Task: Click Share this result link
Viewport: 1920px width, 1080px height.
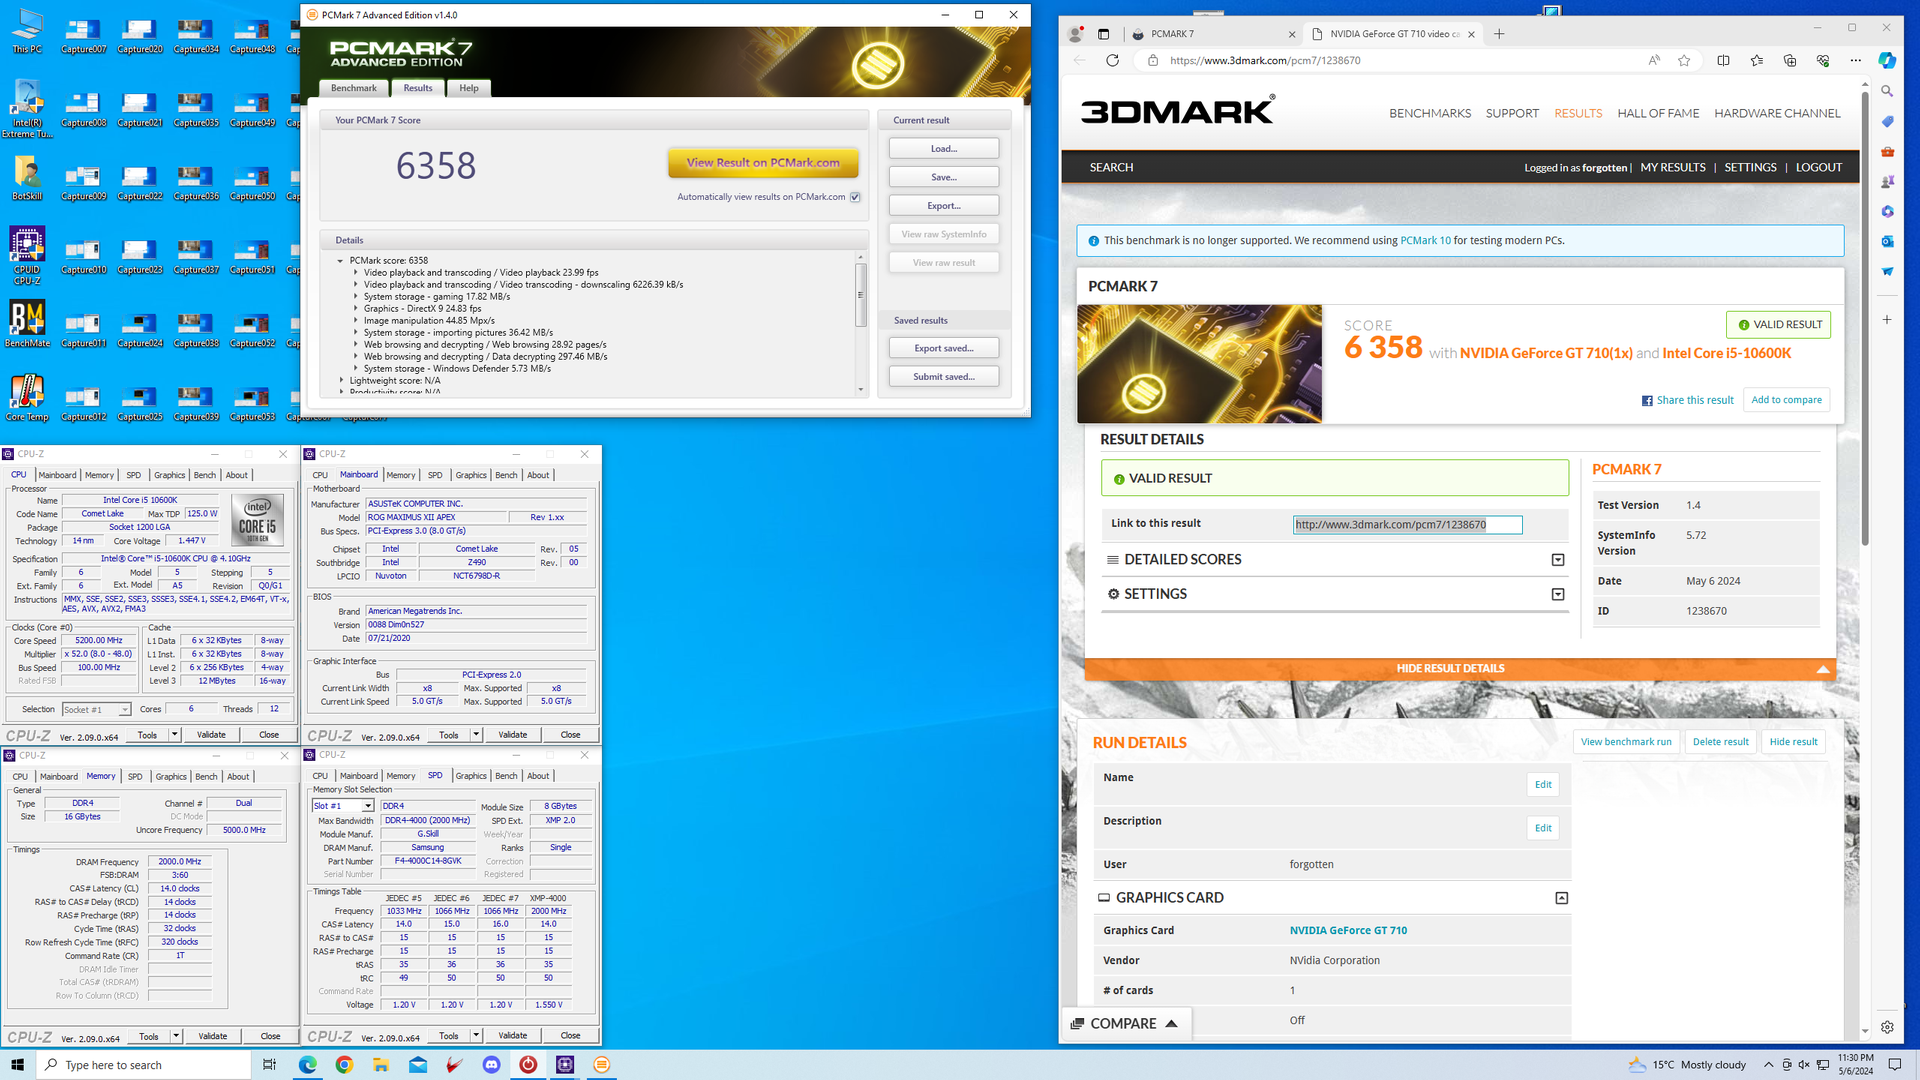Action: point(1688,400)
